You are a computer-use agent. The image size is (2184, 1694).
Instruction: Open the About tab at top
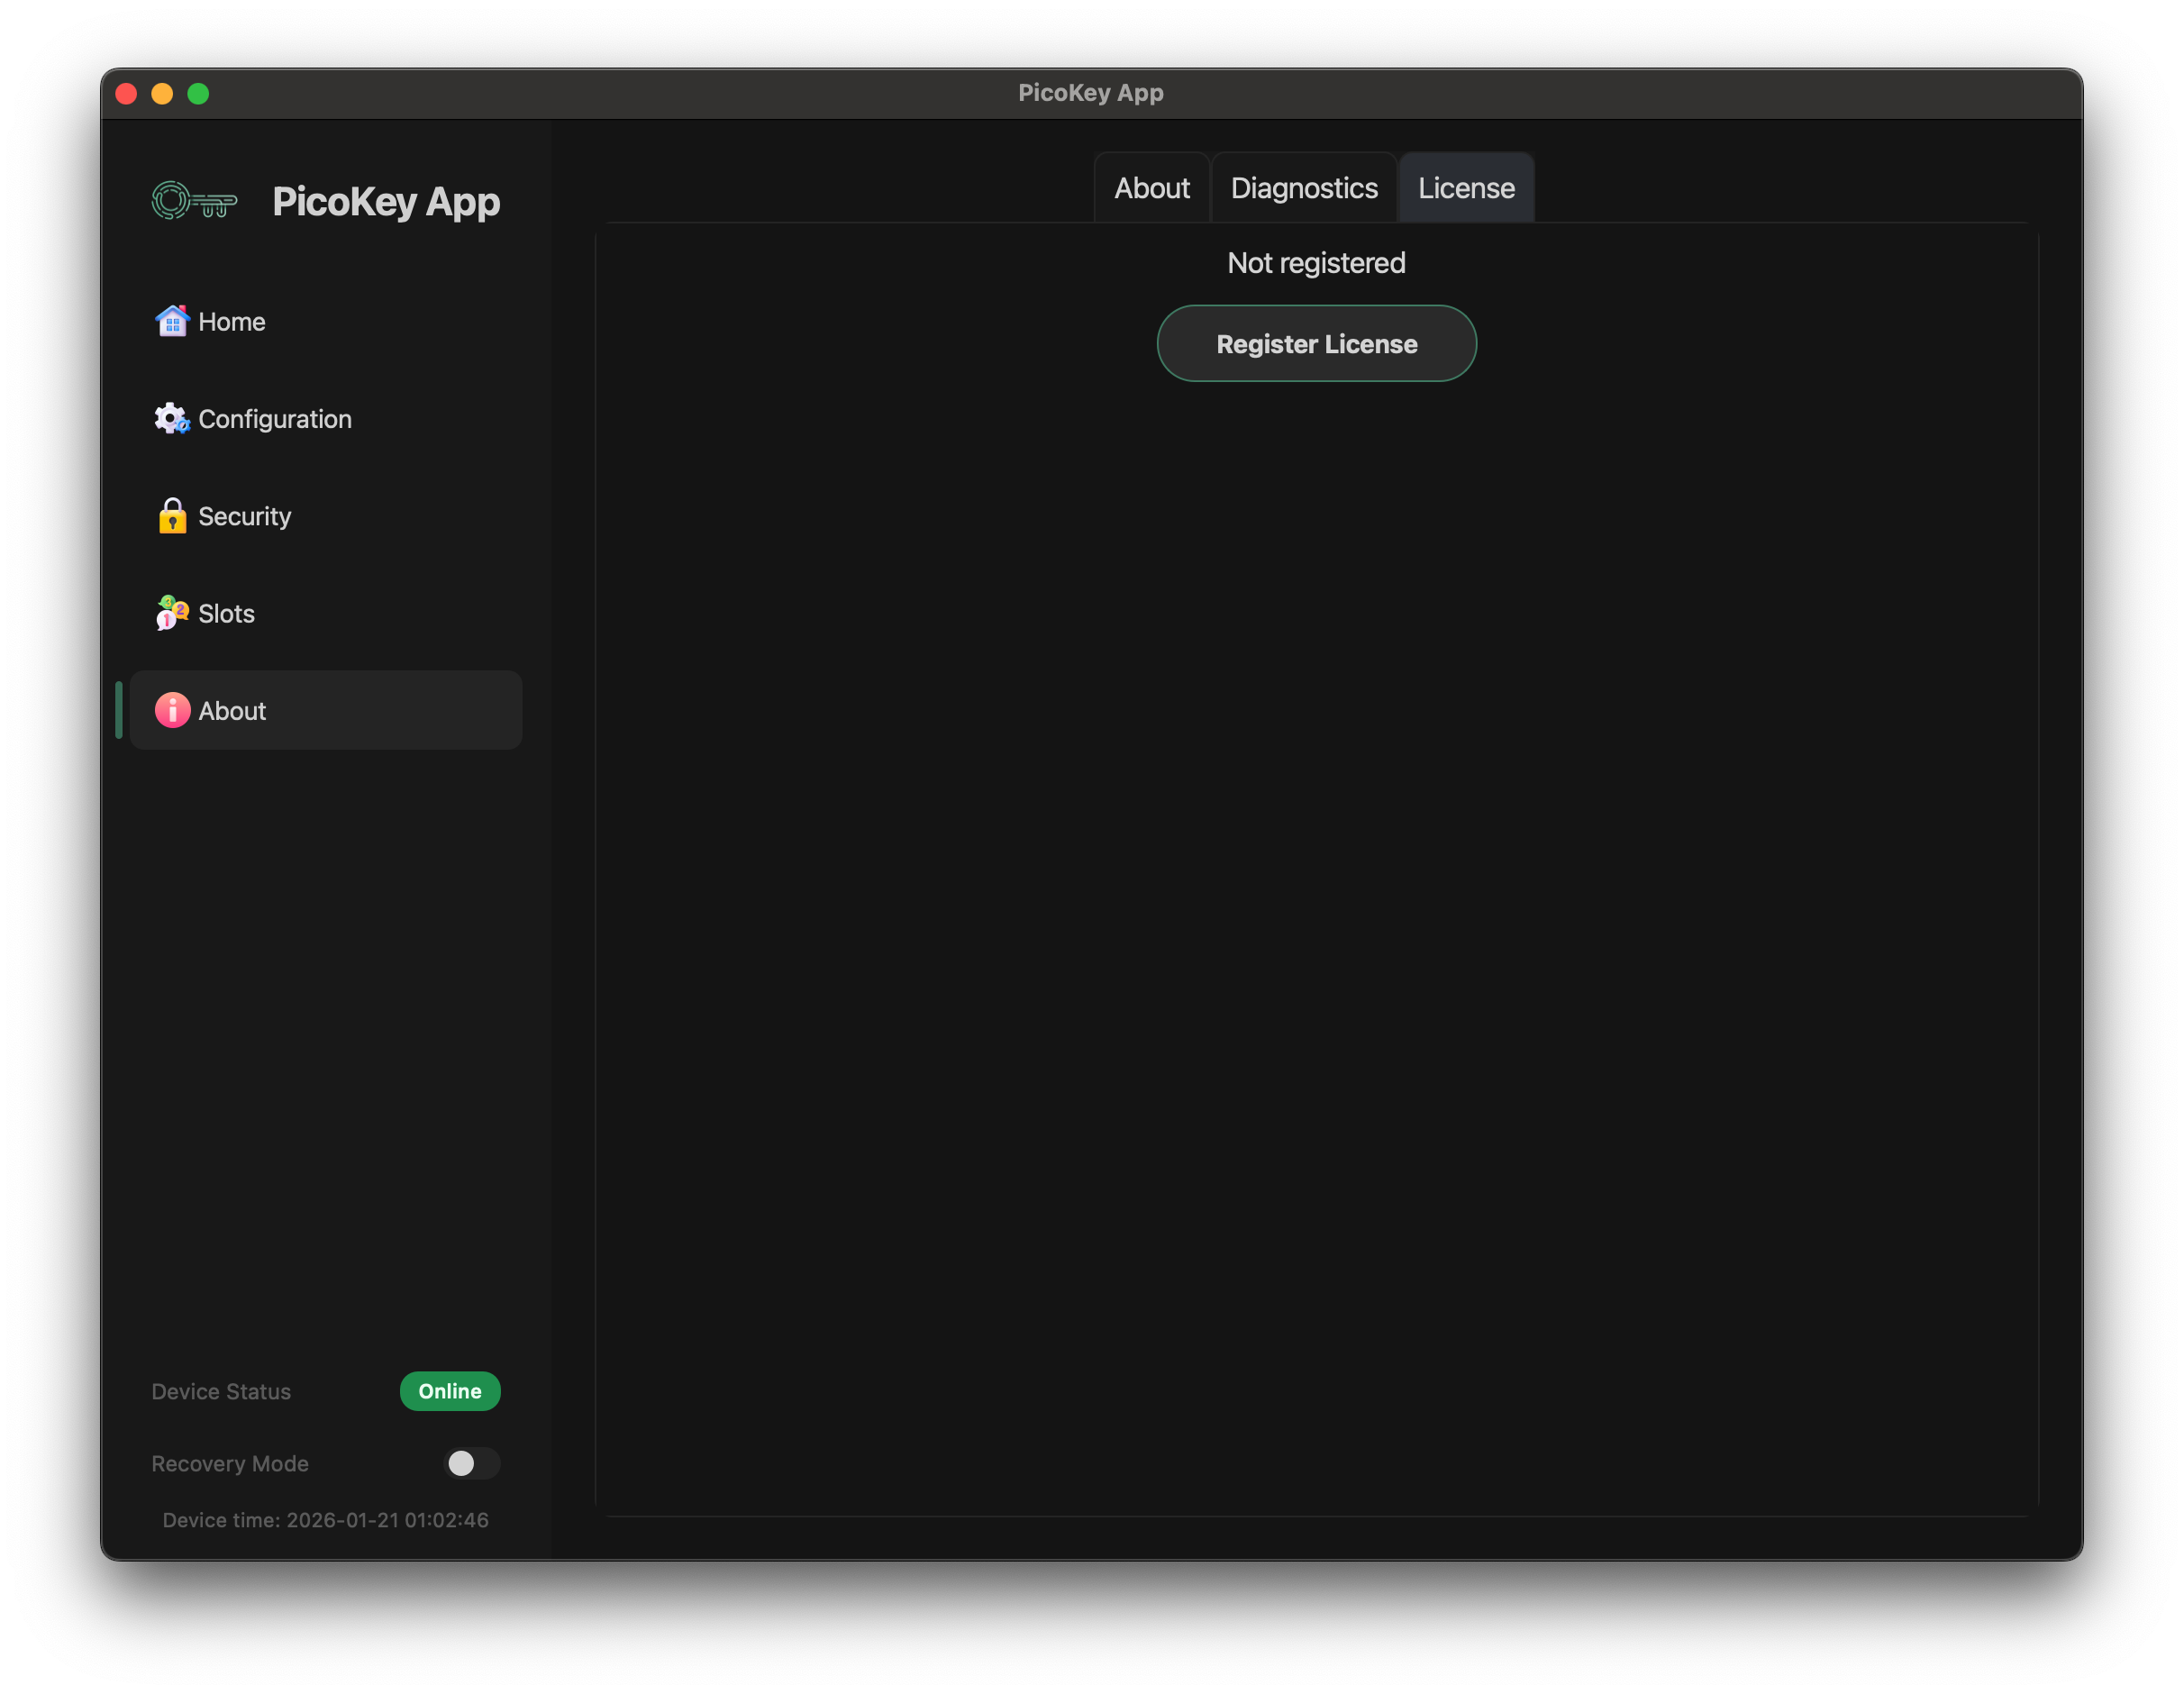click(1151, 188)
